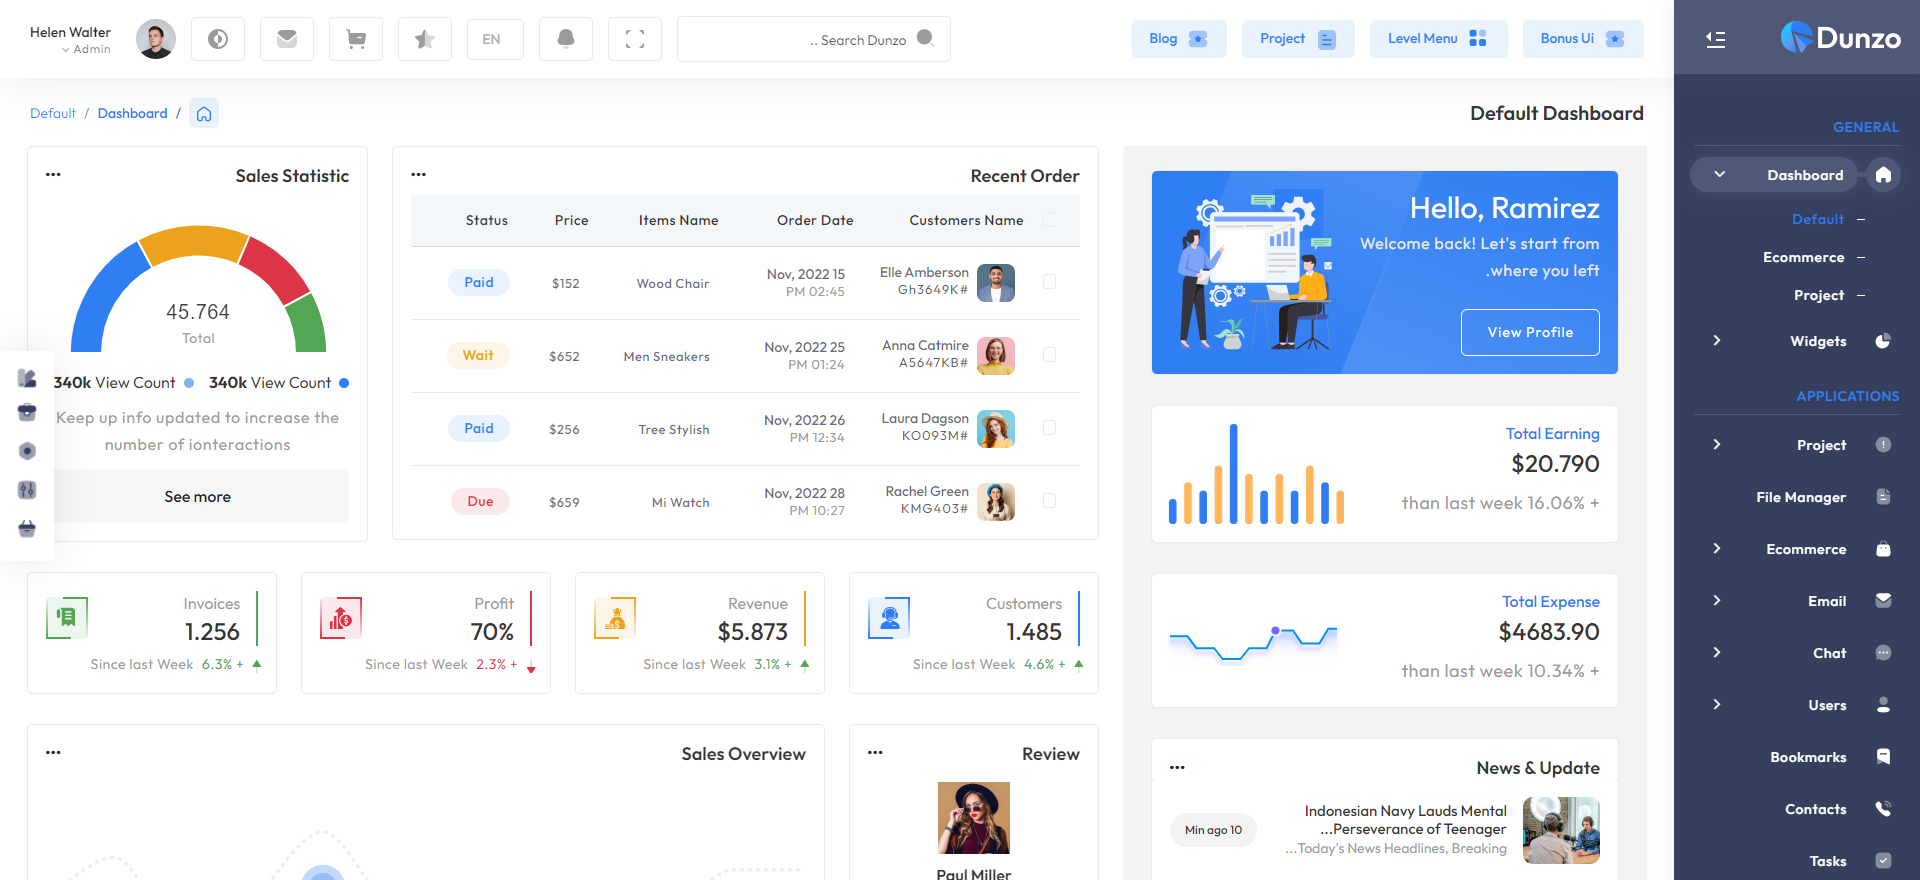The width and height of the screenshot is (1920, 880).
Task: Select Ecommerce under Dashboard submenu
Action: click(1803, 257)
